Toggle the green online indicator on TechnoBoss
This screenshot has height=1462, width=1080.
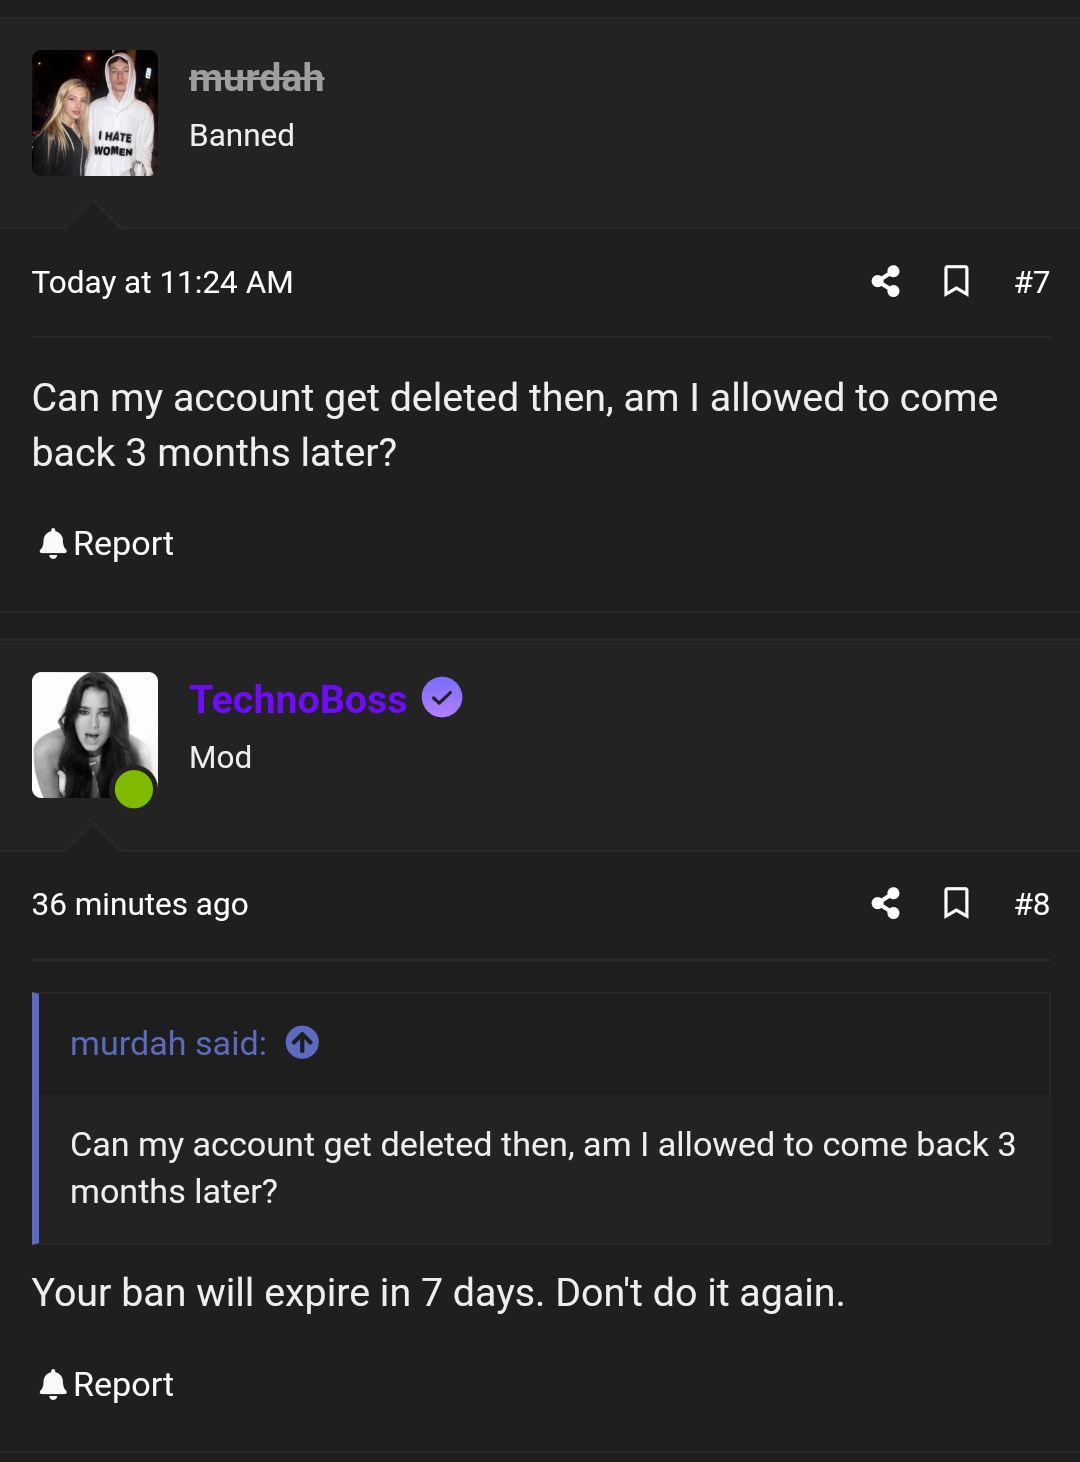(133, 791)
